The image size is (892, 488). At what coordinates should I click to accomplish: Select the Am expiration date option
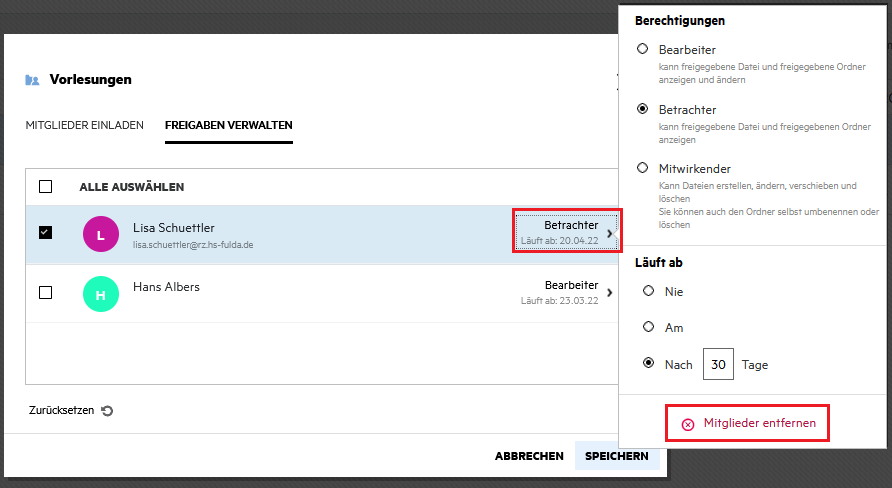coord(649,327)
